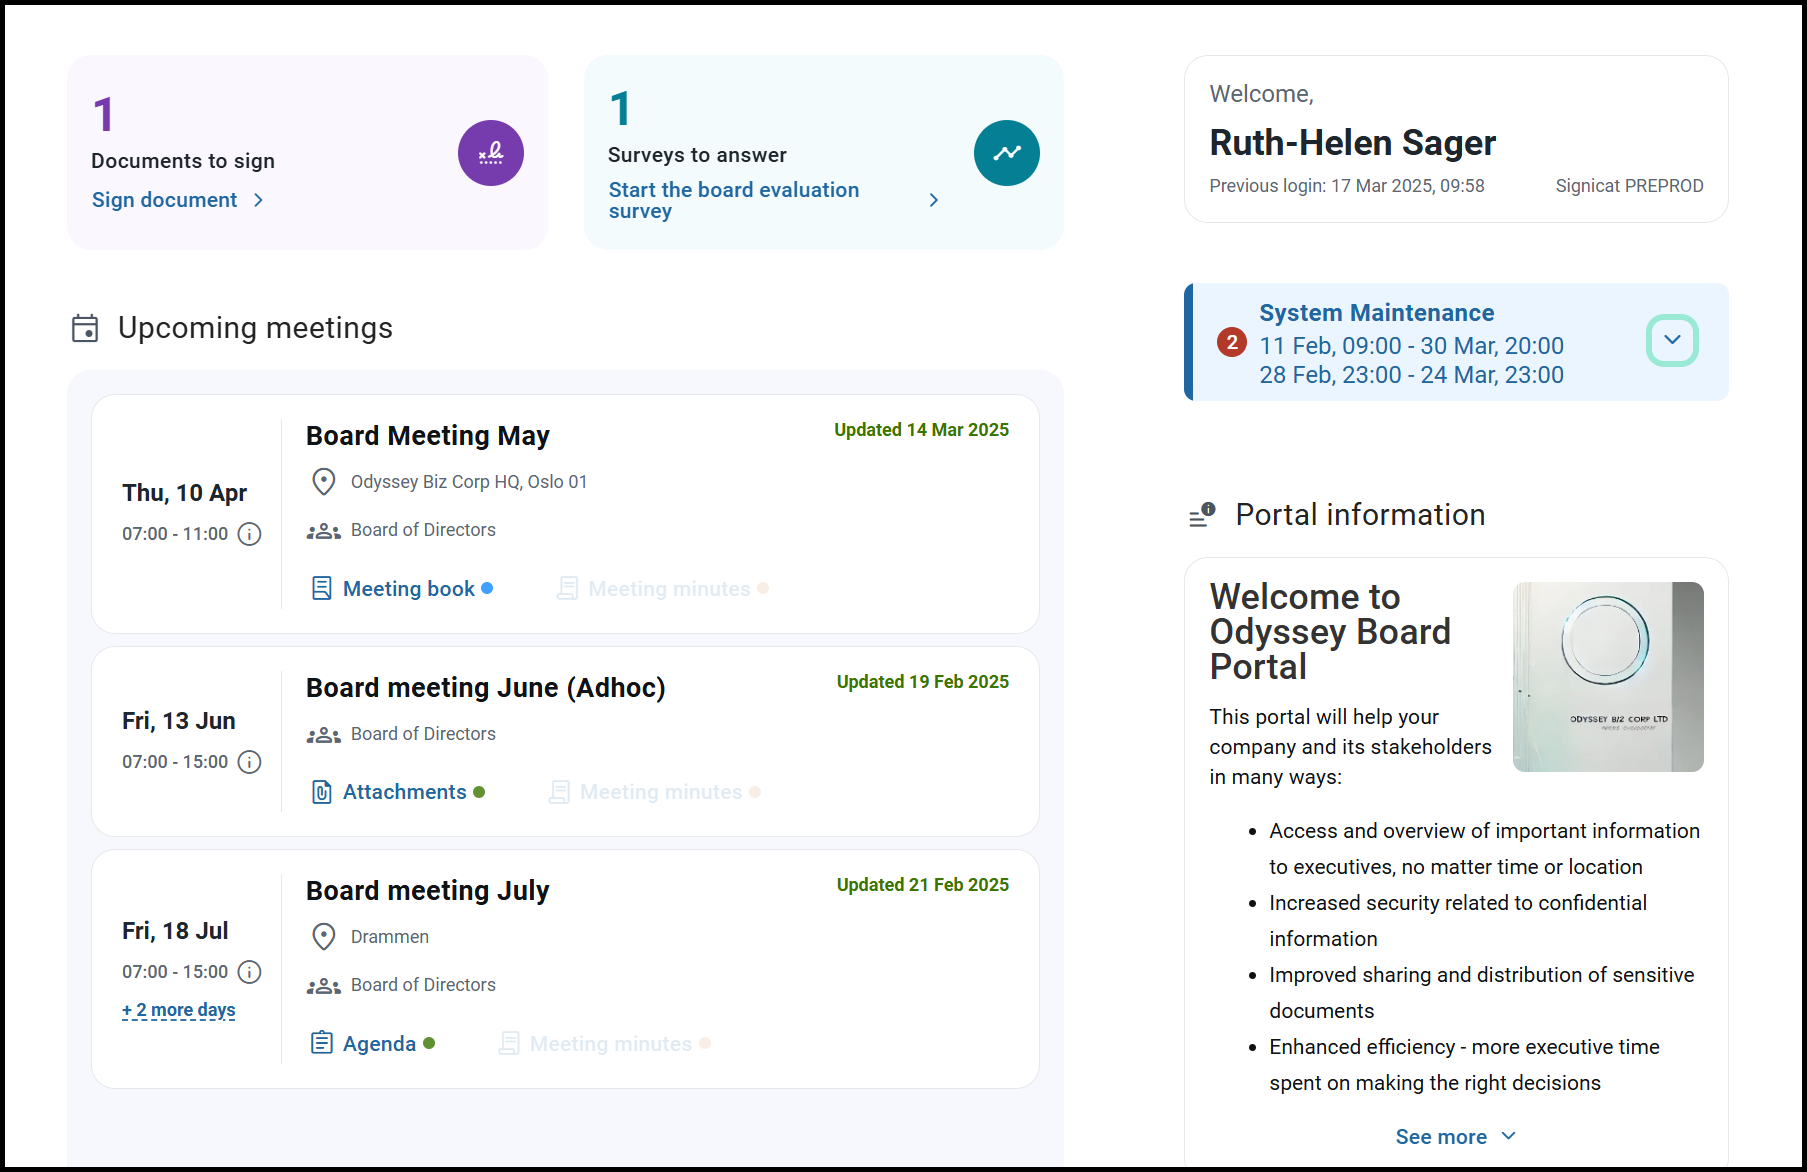
Task: Click the info icon for the July meeting time
Action: pyautogui.click(x=249, y=971)
